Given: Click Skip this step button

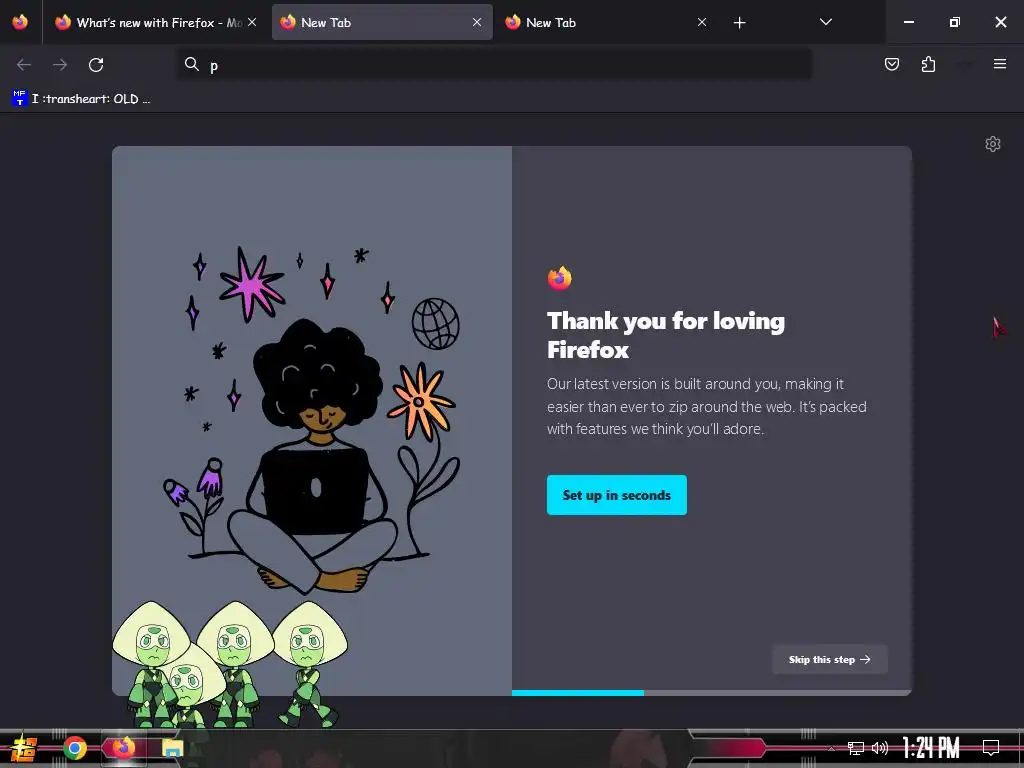Looking at the screenshot, I should coord(829,660).
